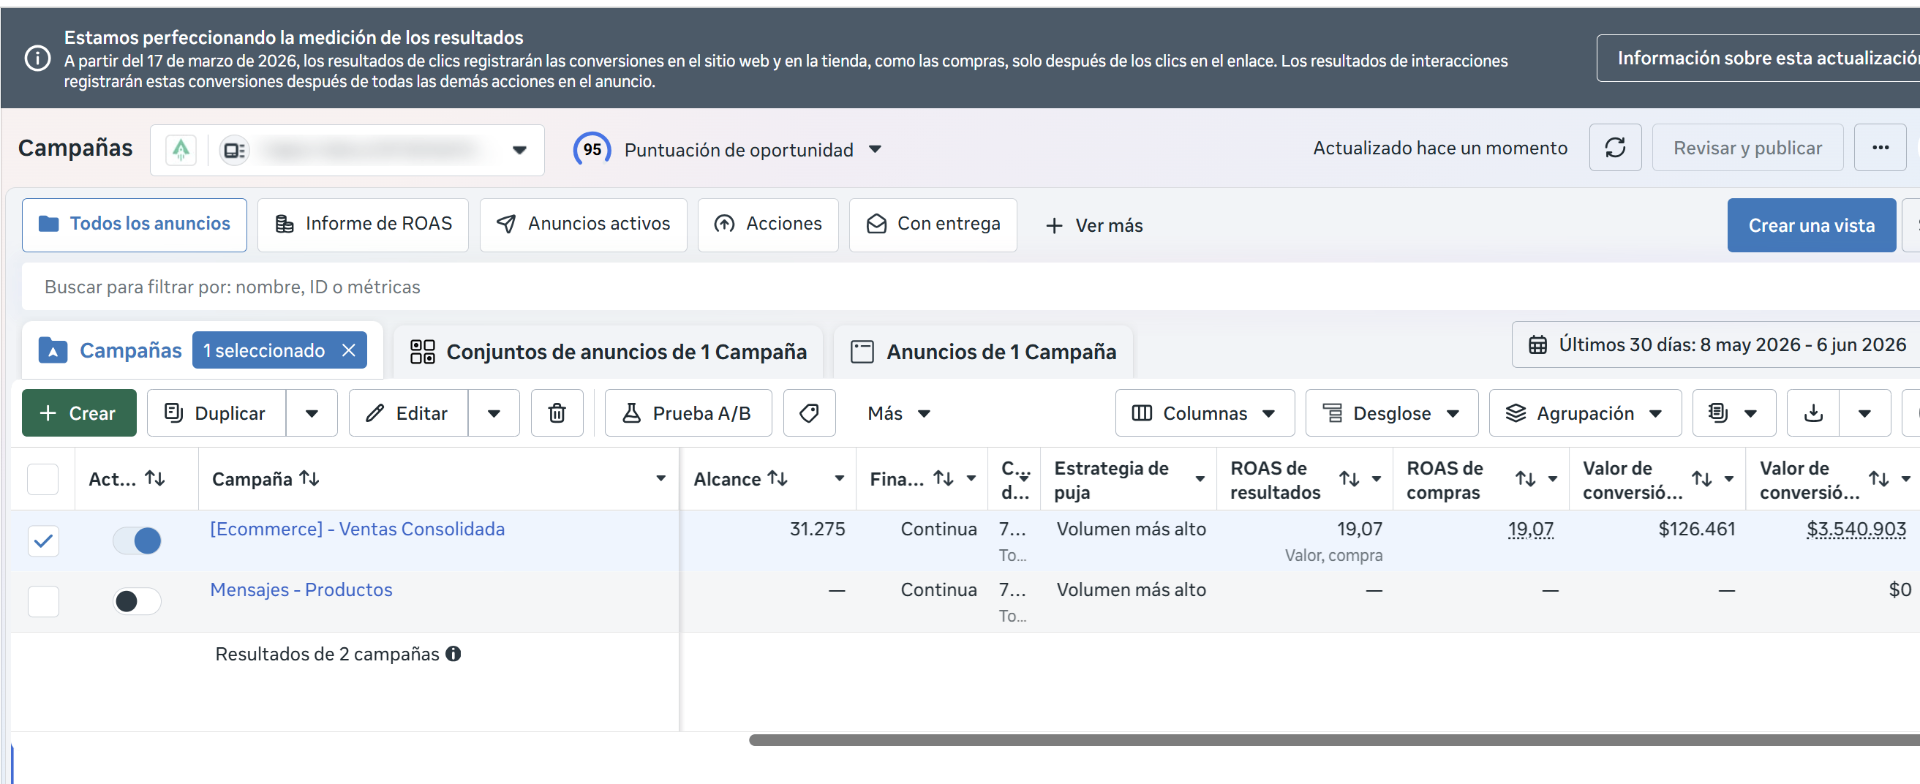Click the conversion value $3.540.903

click(1856, 529)
